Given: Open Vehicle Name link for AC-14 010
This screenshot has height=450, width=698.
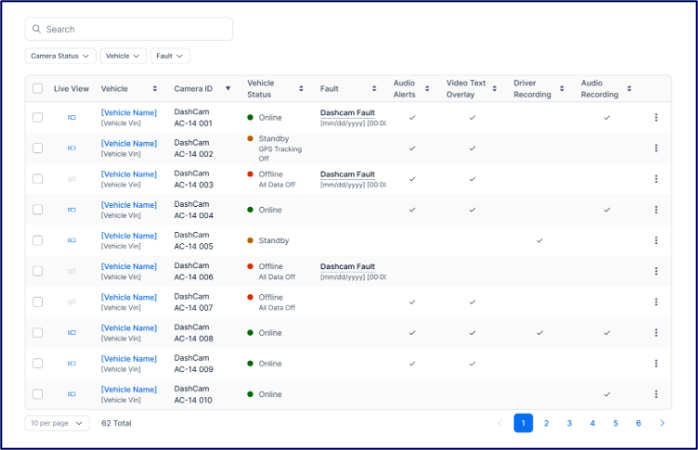Looking at the screenshot, I should (129, 389).
